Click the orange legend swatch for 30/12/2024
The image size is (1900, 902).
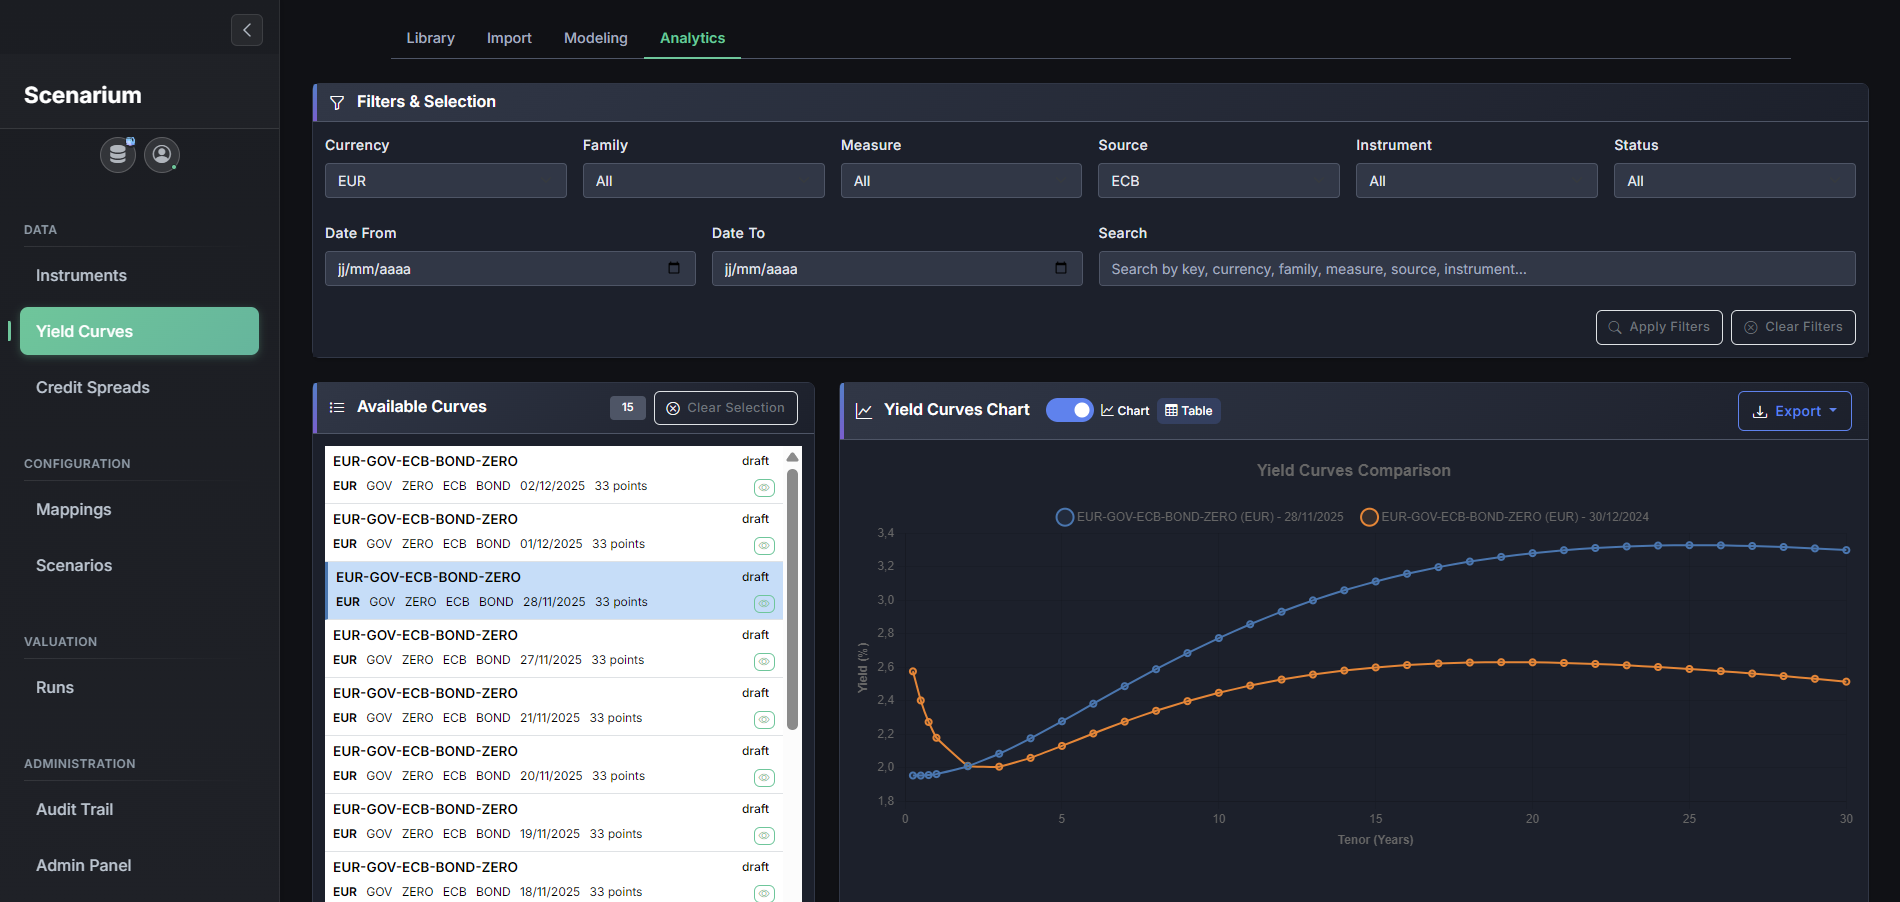click(1369, 517)
